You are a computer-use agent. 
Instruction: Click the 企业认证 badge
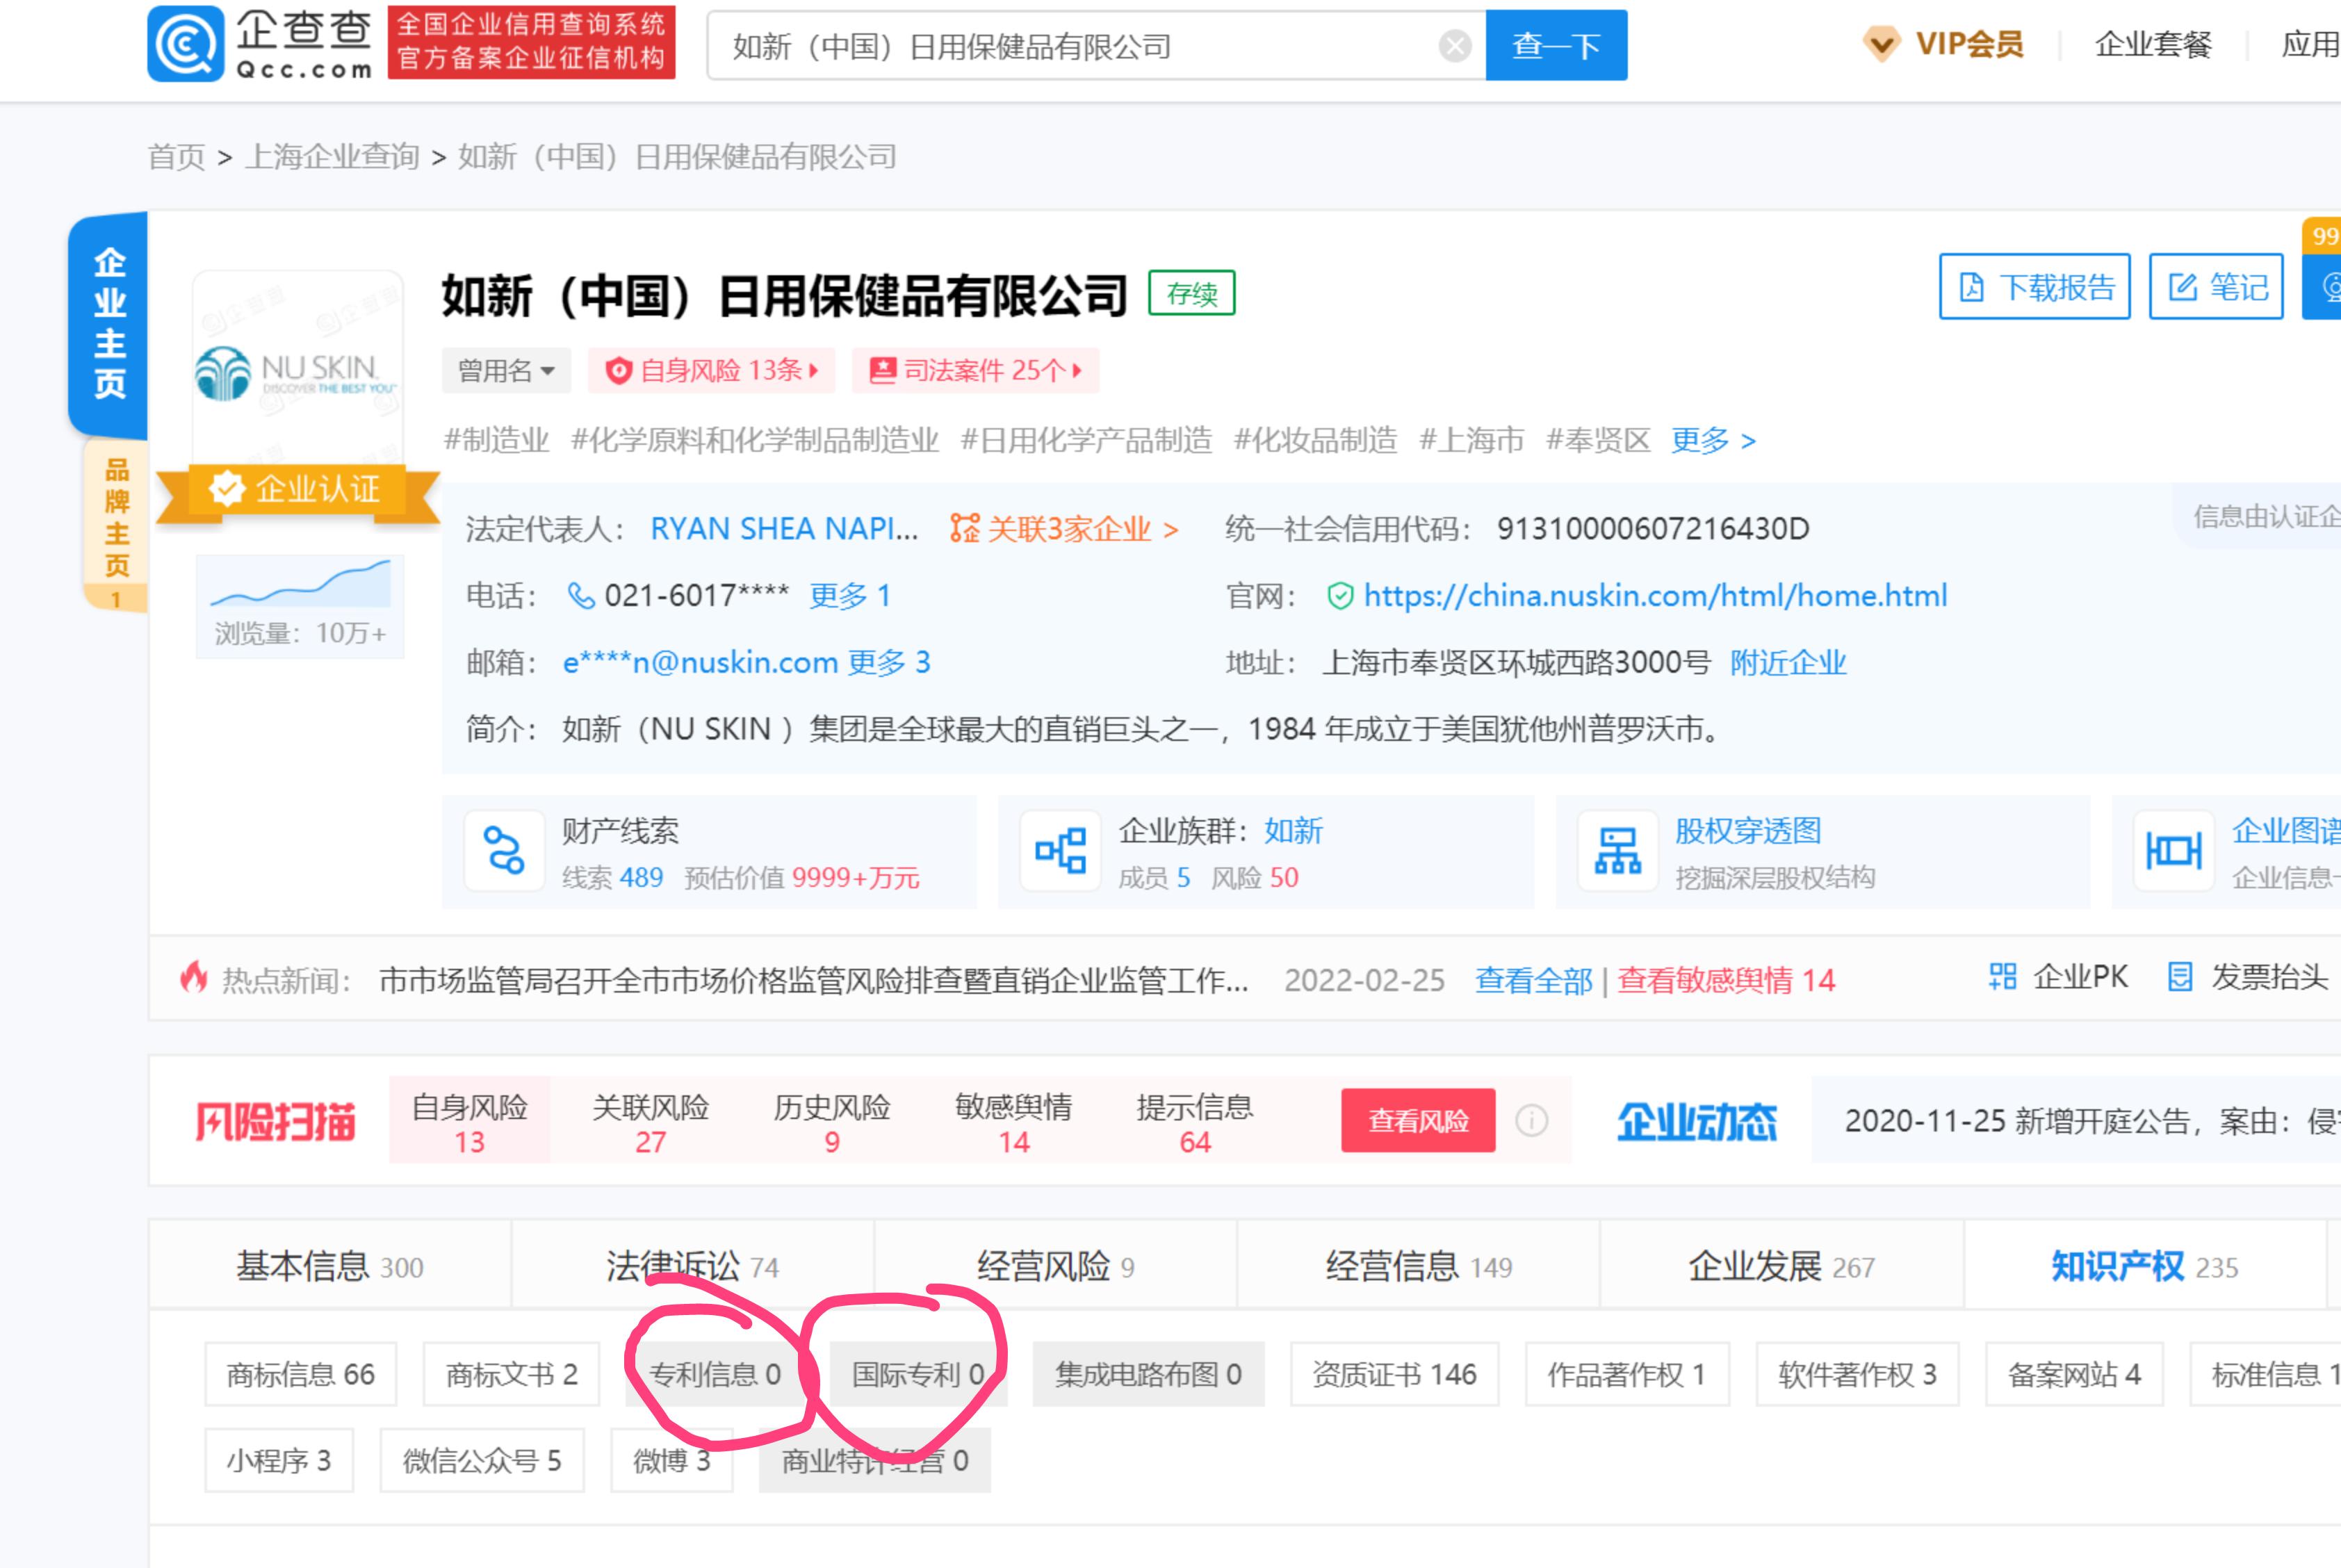coord(296,489)
